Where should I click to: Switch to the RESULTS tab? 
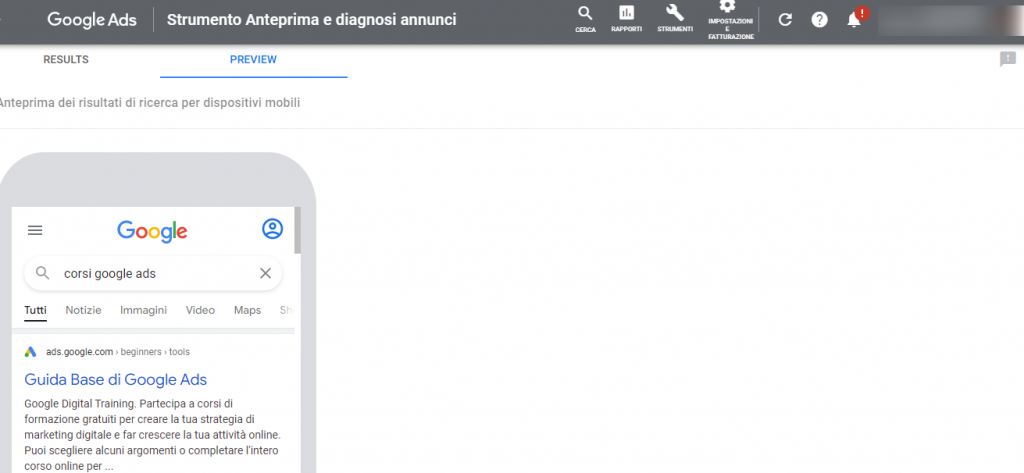click(x=66, y=59)
